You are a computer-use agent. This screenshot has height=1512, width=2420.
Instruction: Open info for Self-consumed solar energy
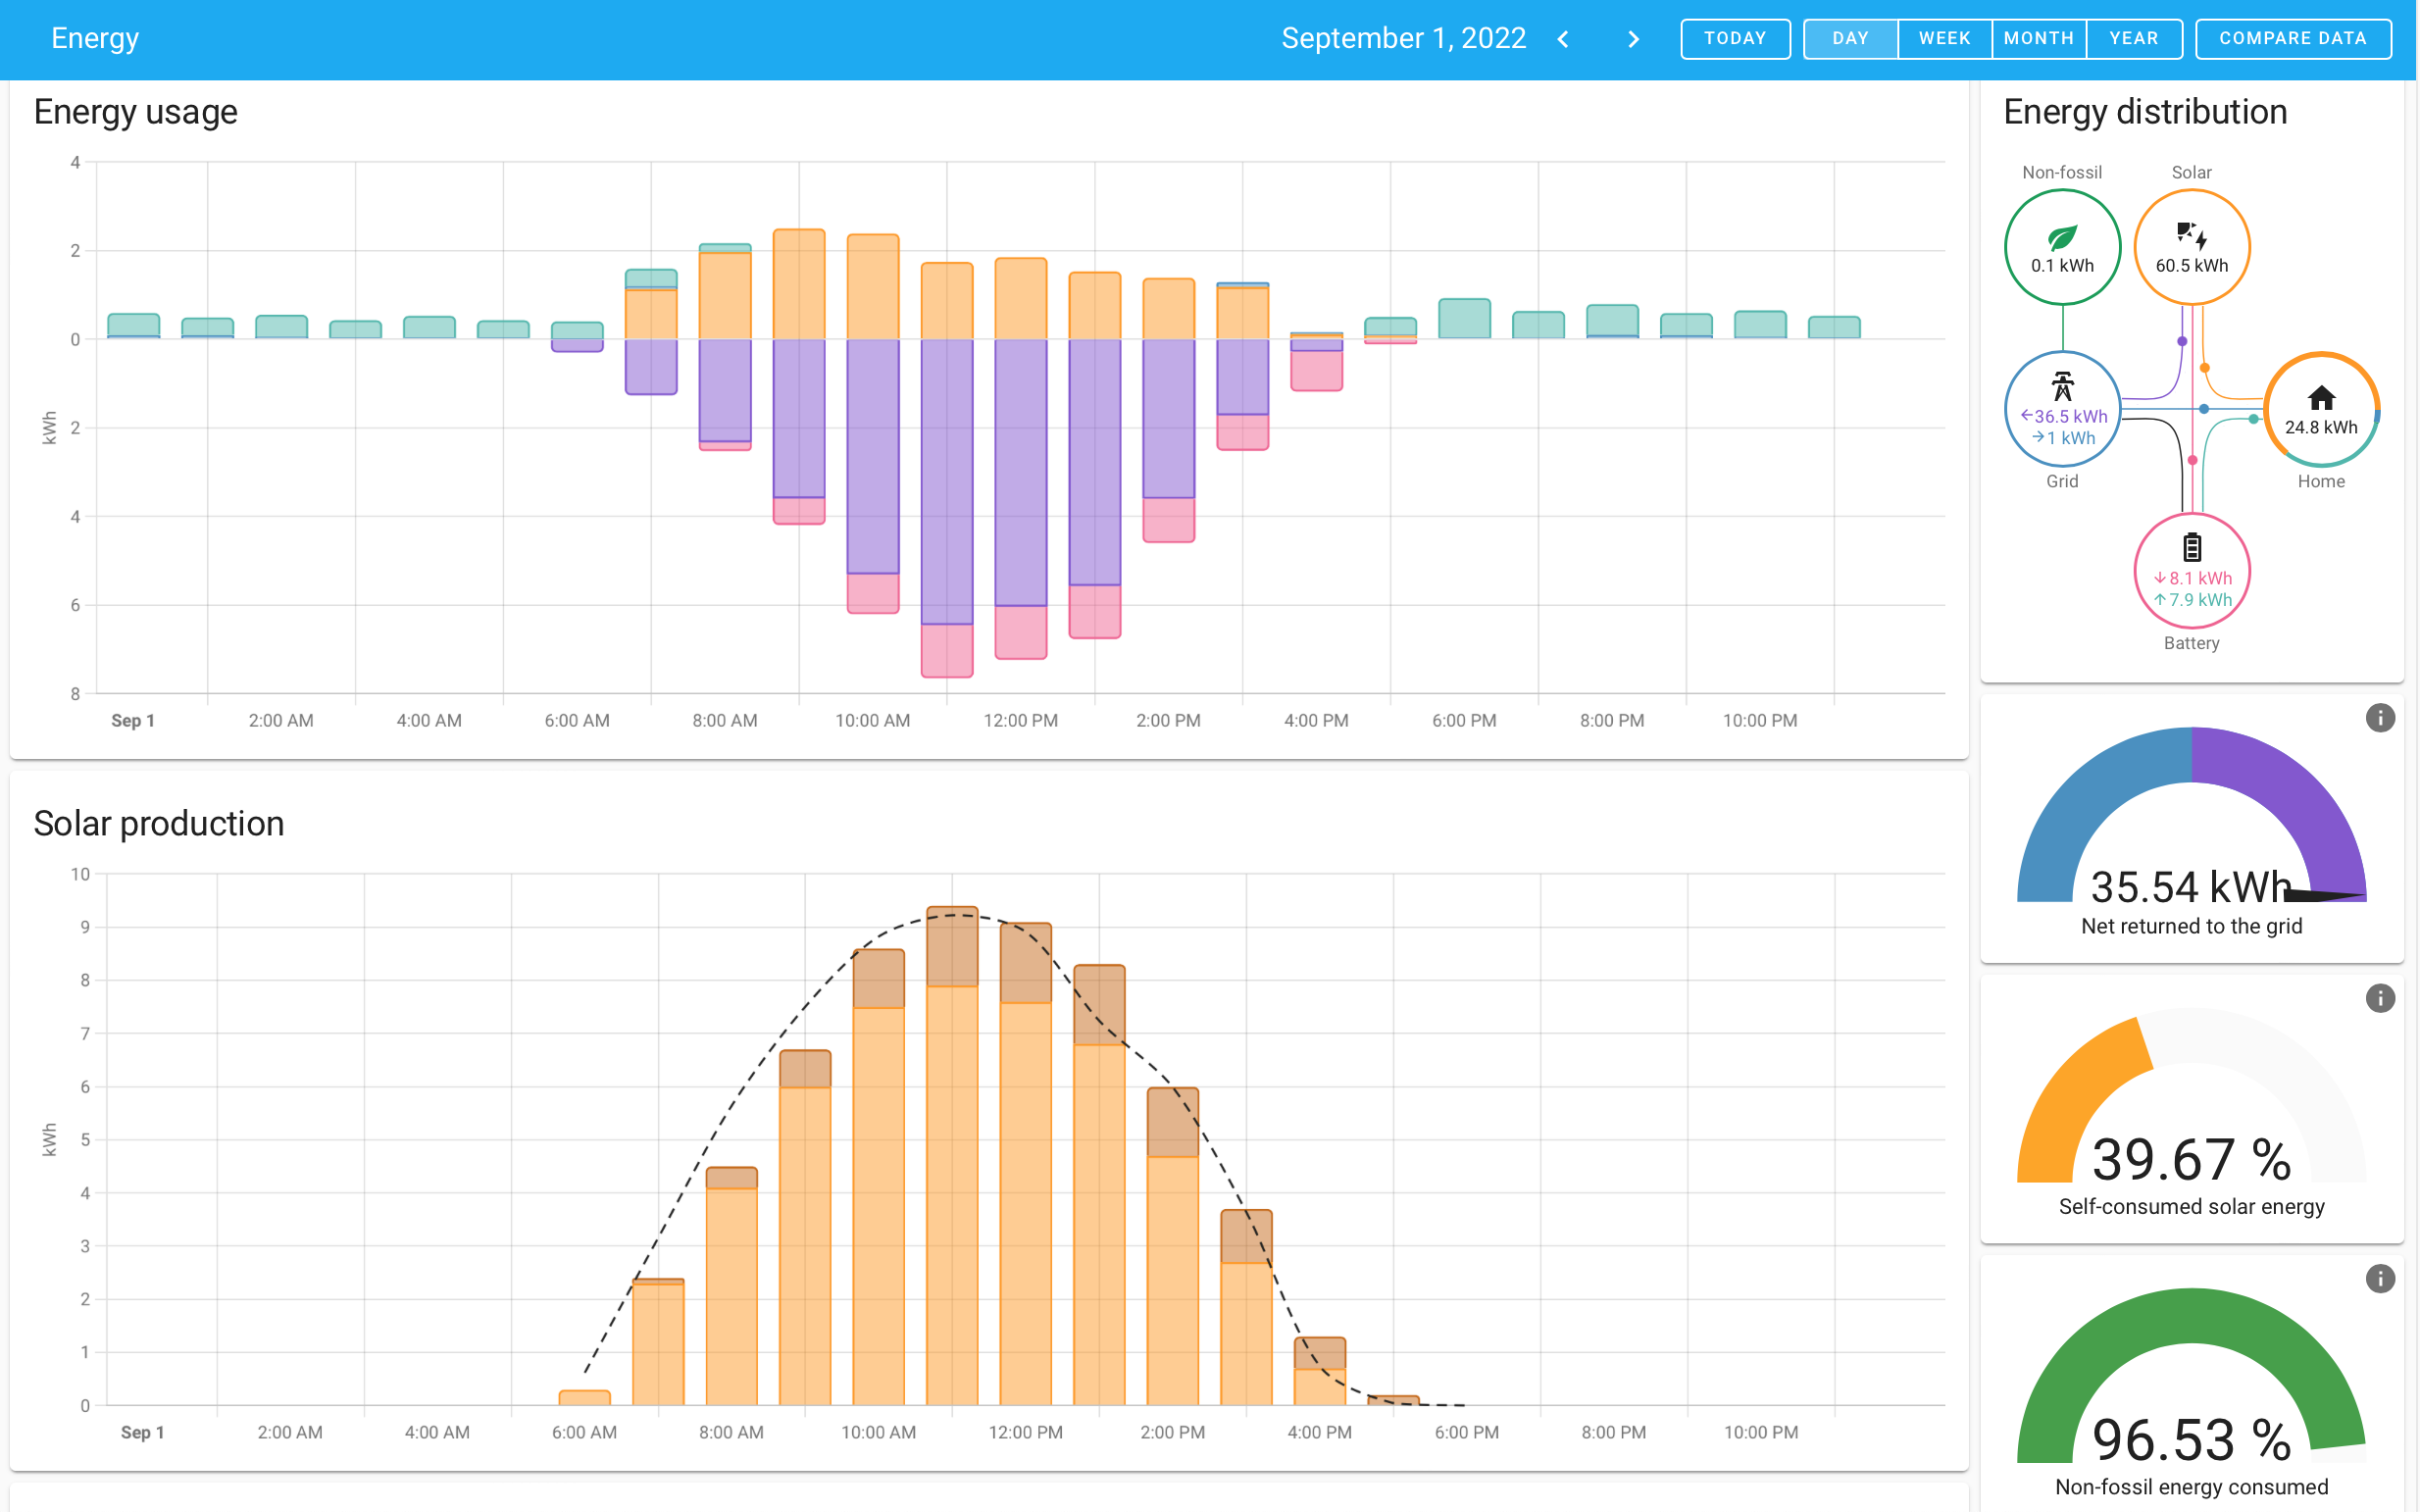click(x=2381, y=998)
